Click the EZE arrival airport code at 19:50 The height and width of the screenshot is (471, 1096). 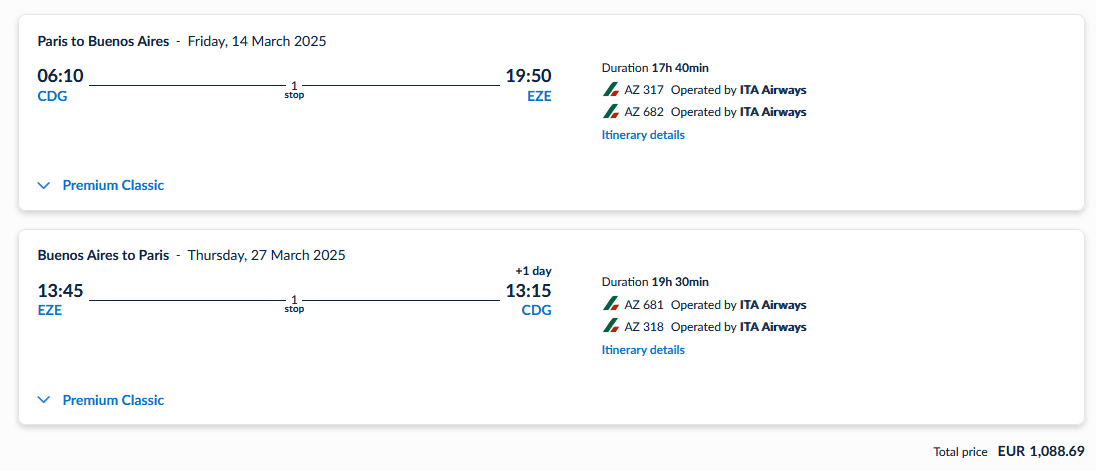(539, 96)
